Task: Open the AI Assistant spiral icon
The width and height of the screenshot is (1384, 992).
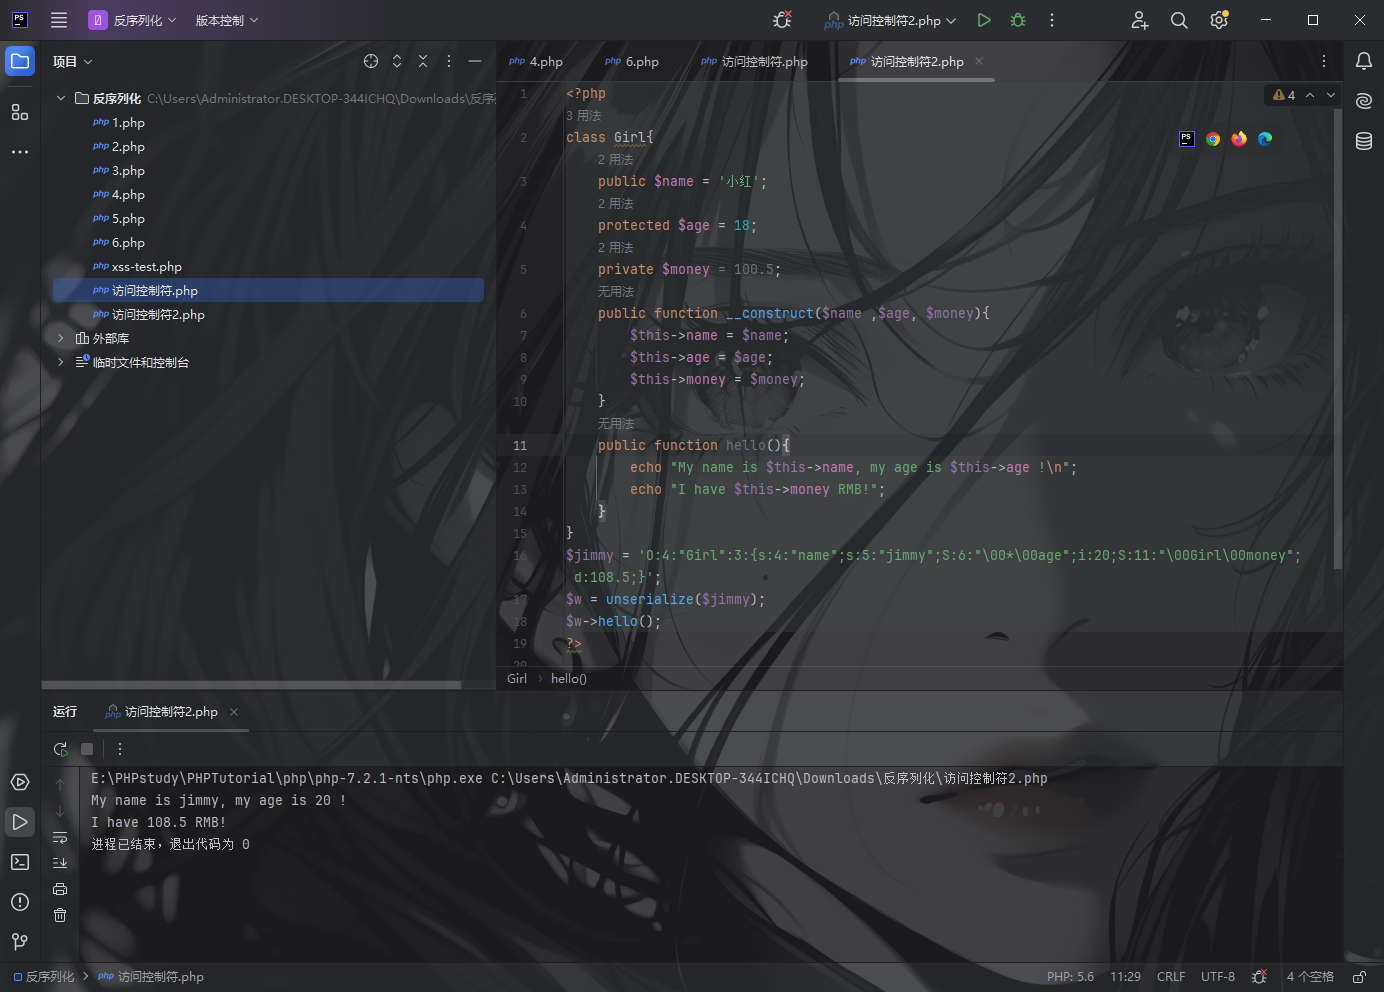Action: (x=1364, y=101)
